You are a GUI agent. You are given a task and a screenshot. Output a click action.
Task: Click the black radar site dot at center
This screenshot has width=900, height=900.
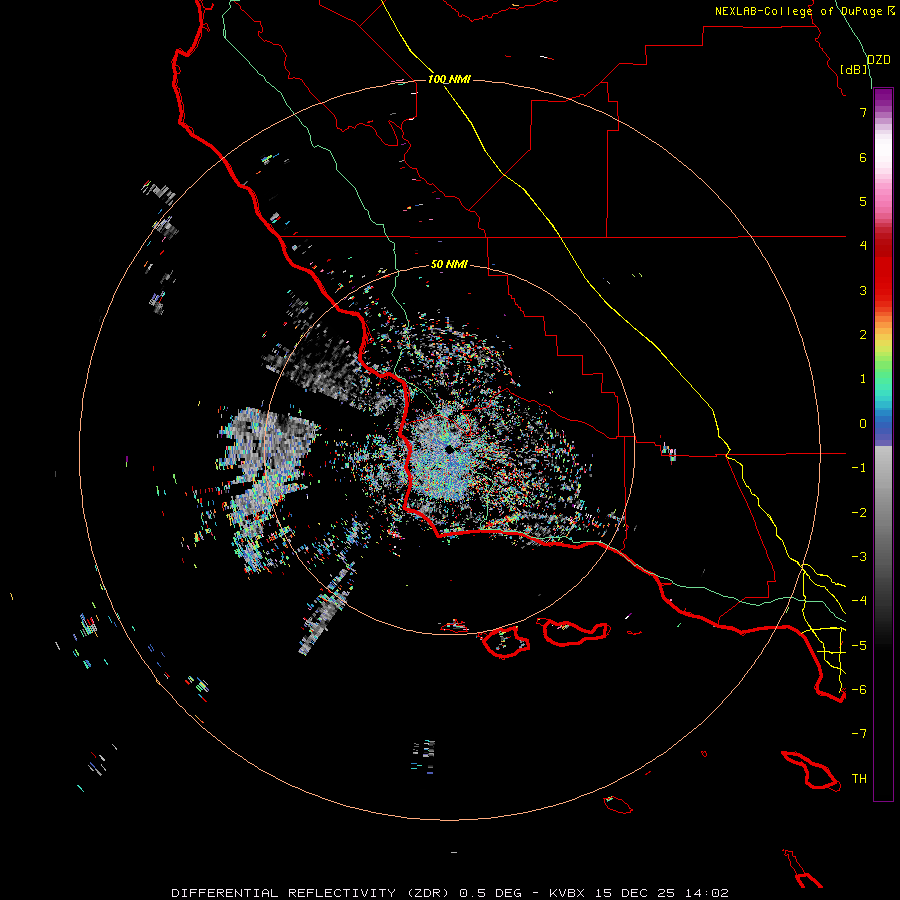(x=450, y=449)
